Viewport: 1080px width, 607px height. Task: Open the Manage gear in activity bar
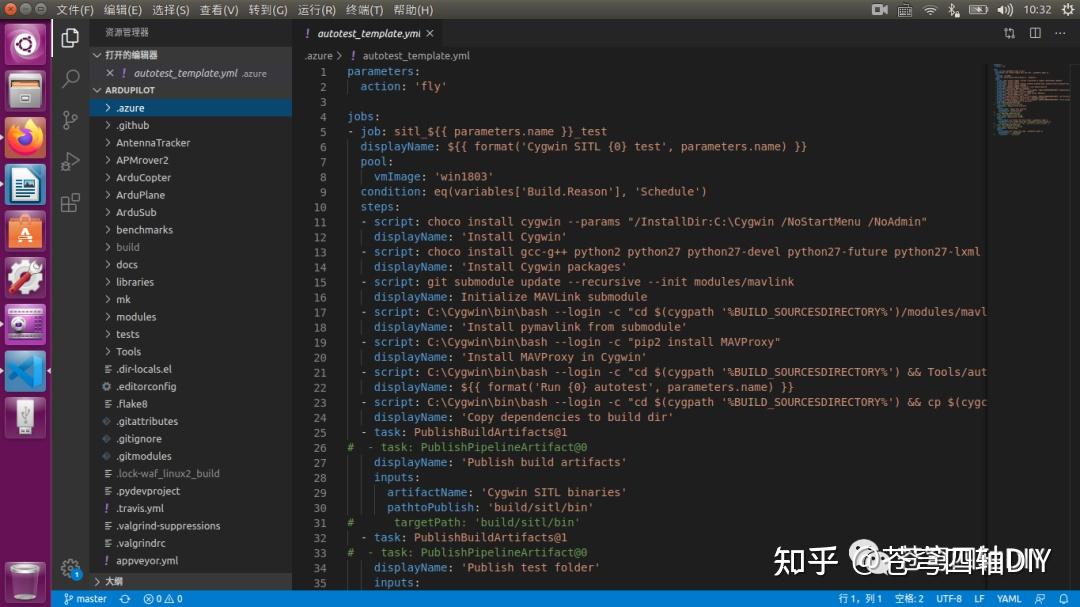70,568
